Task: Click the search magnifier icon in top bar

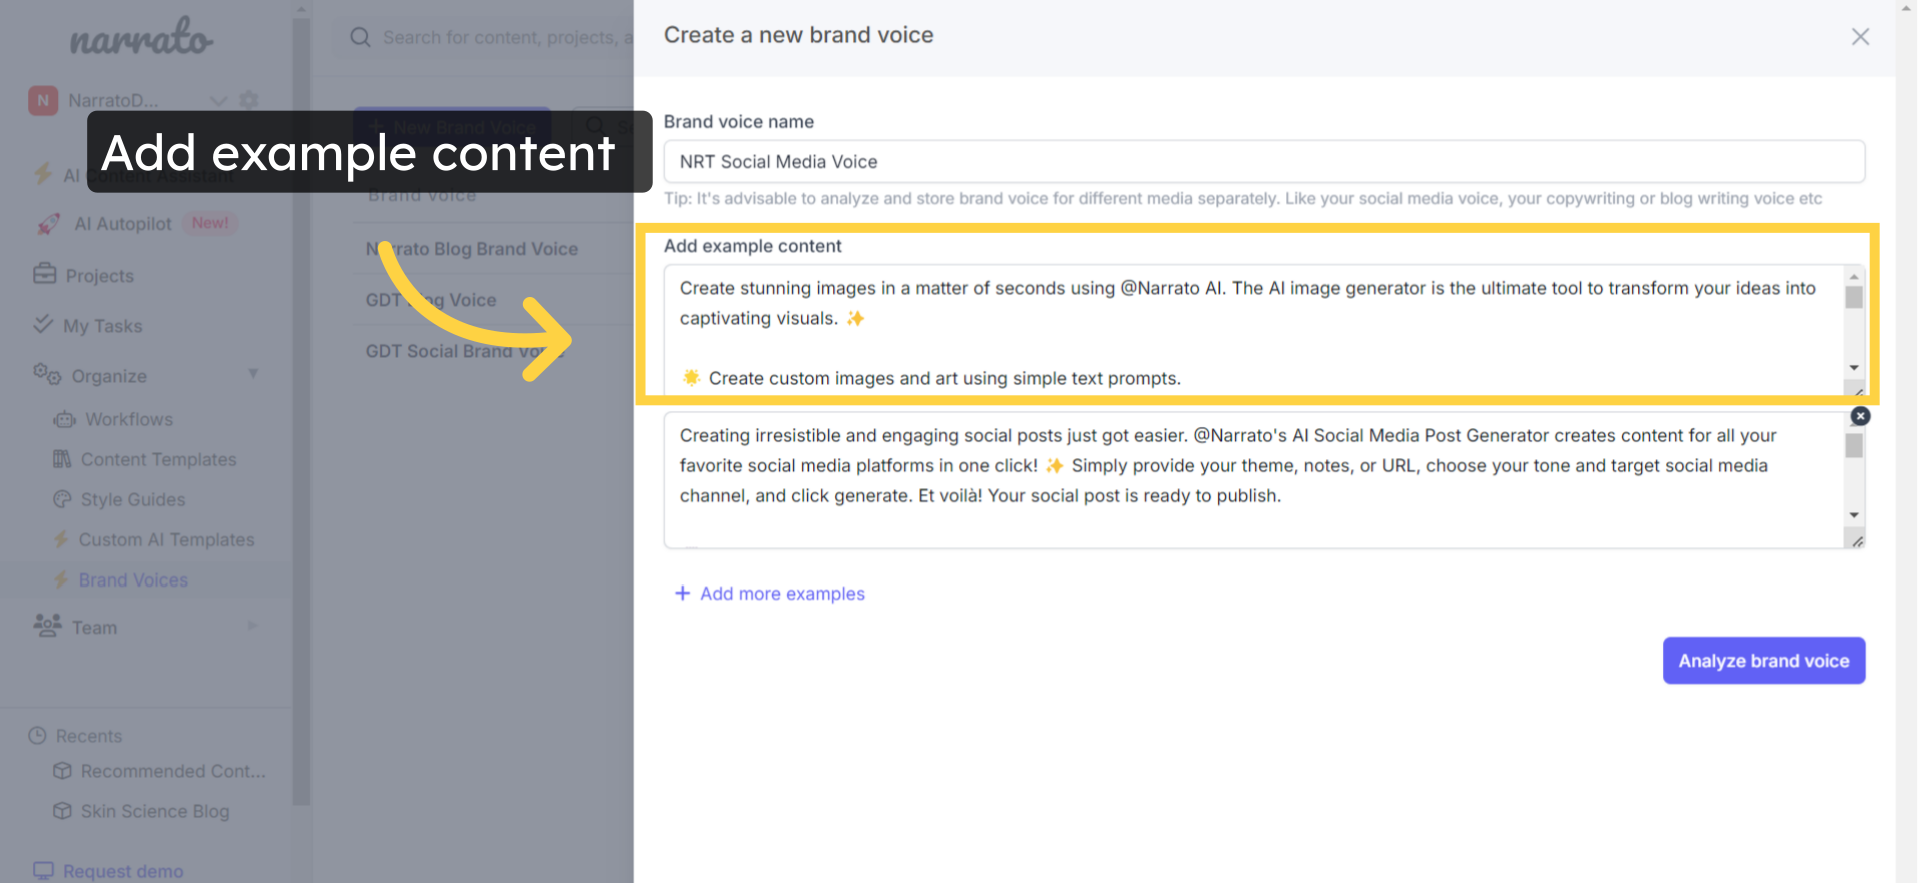Action: pyautogui.click(x=360, y=37)
